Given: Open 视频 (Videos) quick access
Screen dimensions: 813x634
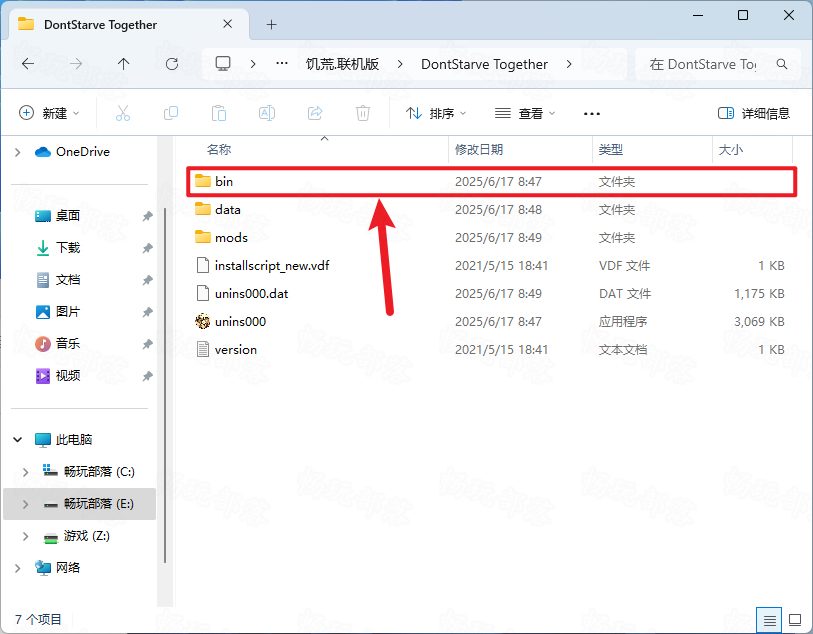Looking at the screenshot, I should pyautogui.click(x=58, y=376).
